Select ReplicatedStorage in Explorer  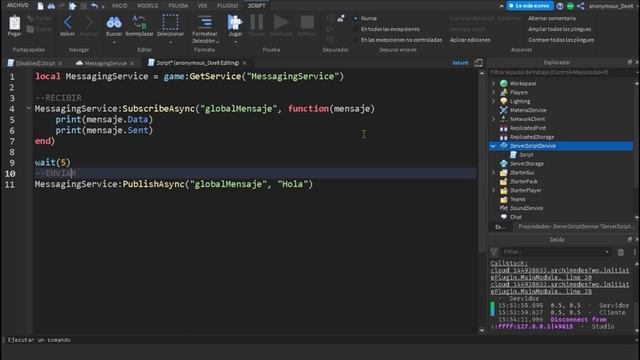[532, 137]
